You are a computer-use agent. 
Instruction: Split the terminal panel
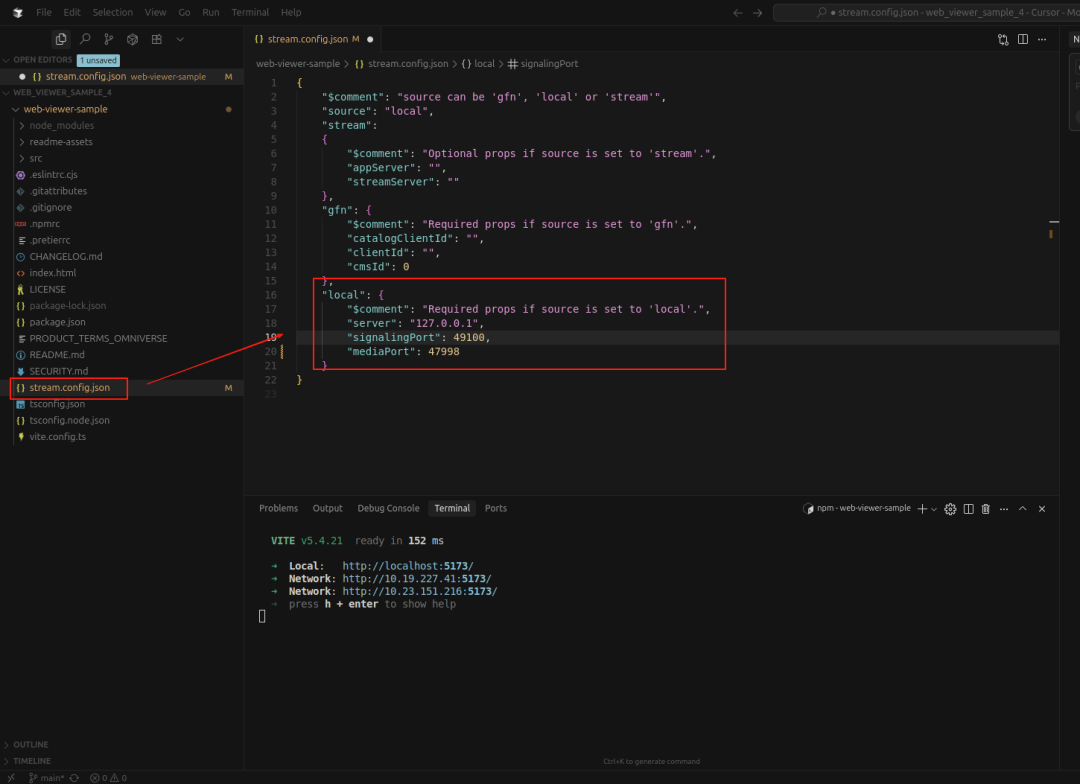coord(968,508)
